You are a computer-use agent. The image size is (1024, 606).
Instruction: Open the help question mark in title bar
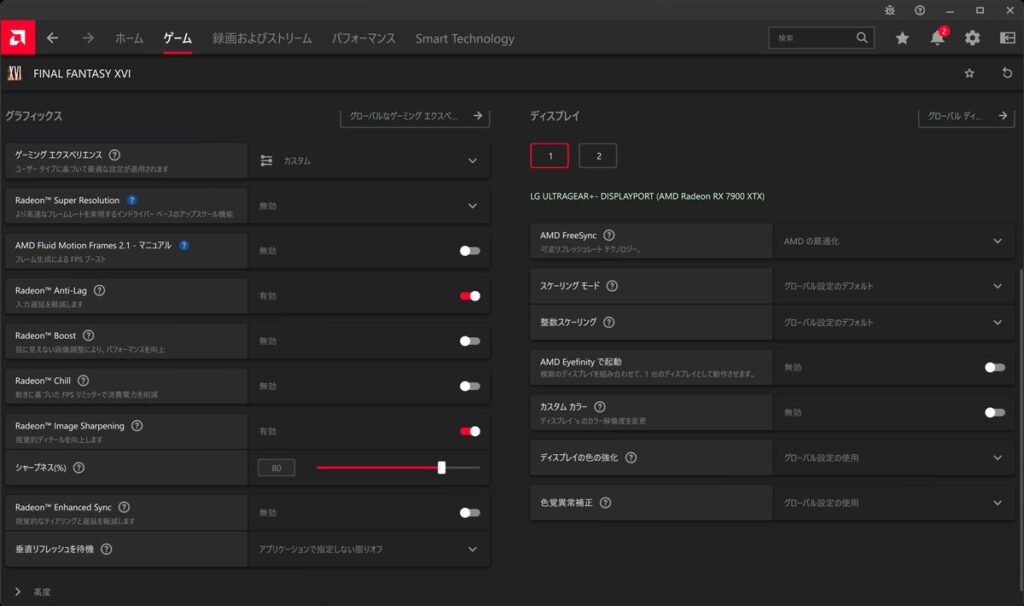pyautogui.click(x=920, y=10)
